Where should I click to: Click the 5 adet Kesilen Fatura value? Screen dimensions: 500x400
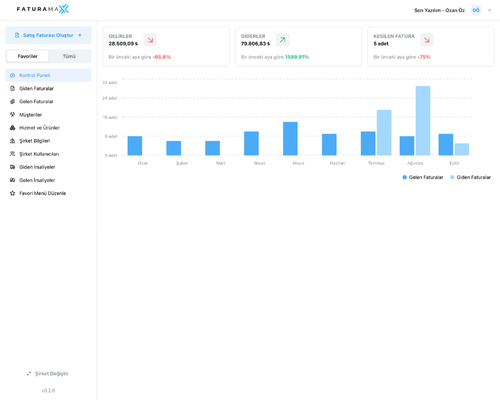pos(381,44)
